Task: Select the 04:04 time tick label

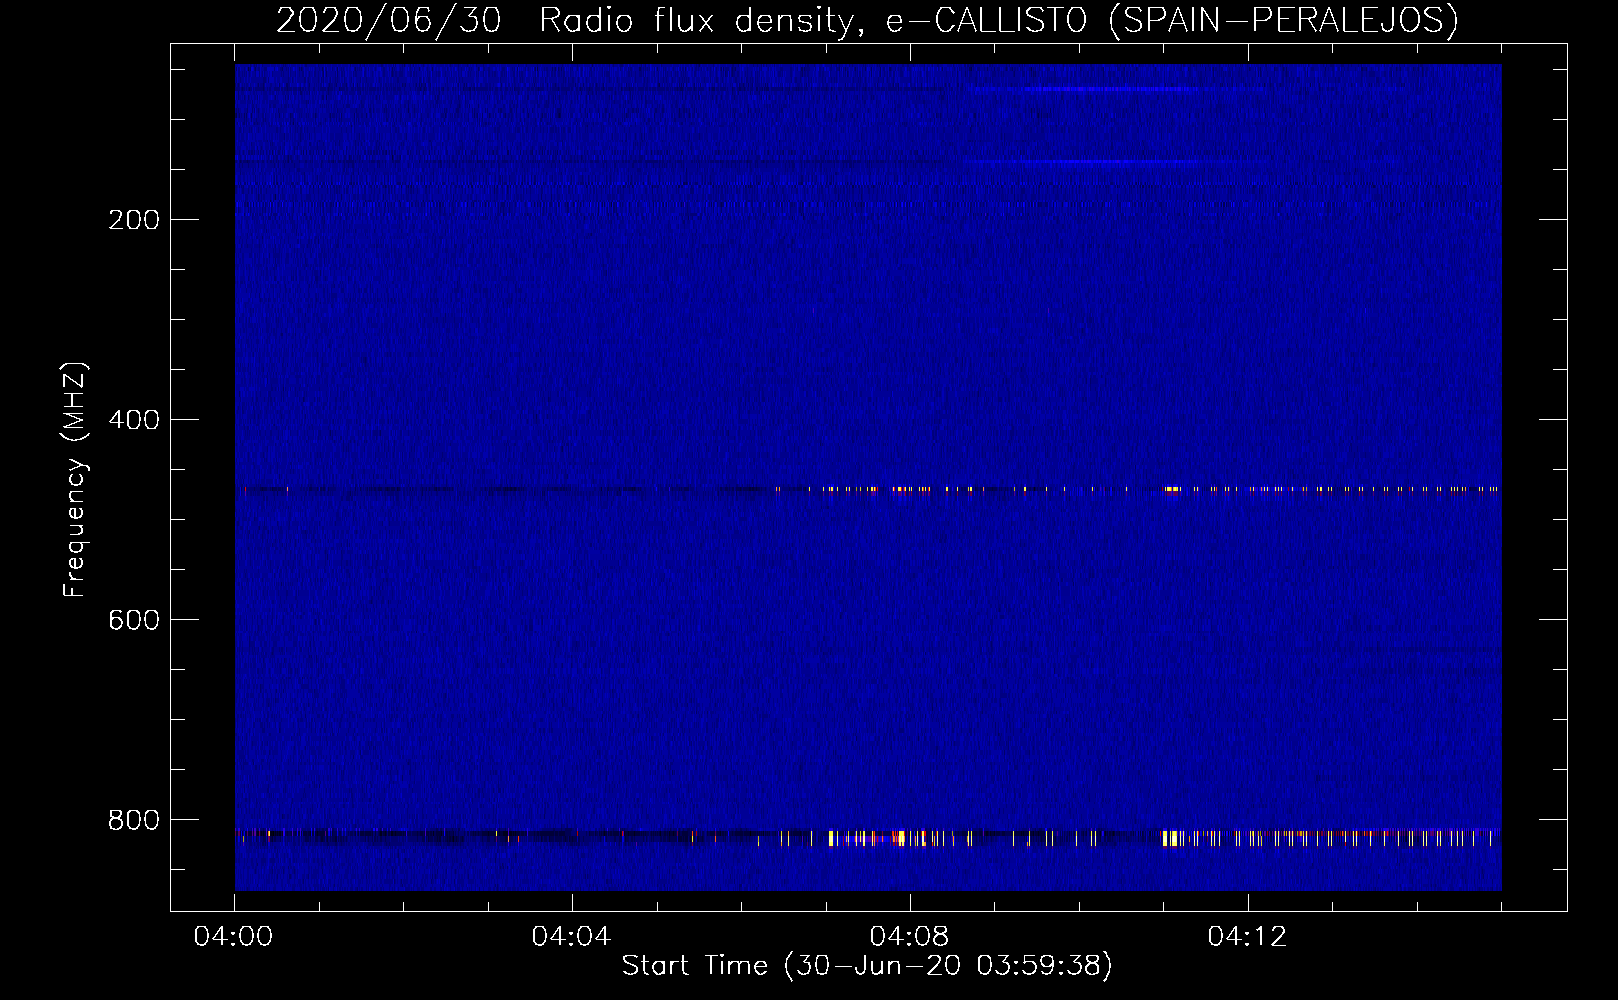Action: (x=571, y=937)
